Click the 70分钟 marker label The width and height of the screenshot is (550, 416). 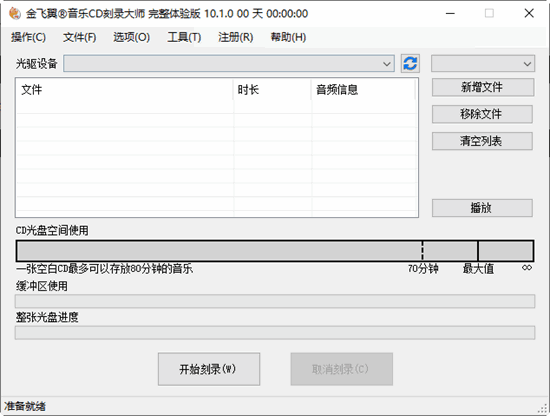coord(423,269)
